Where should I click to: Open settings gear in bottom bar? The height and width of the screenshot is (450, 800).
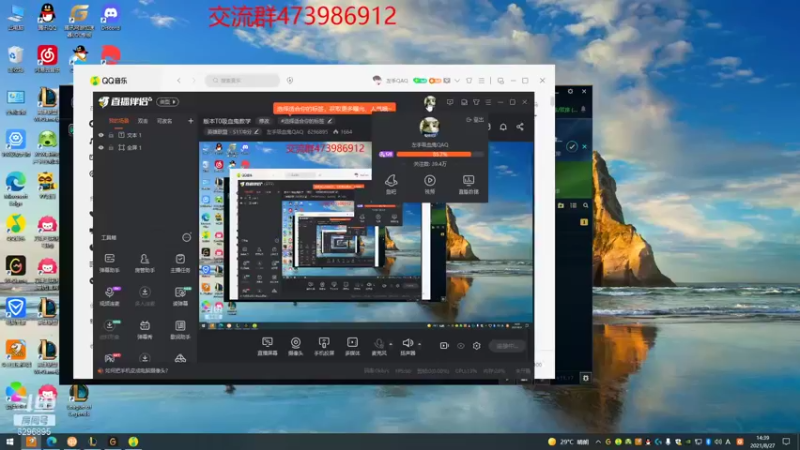[477, 346]
